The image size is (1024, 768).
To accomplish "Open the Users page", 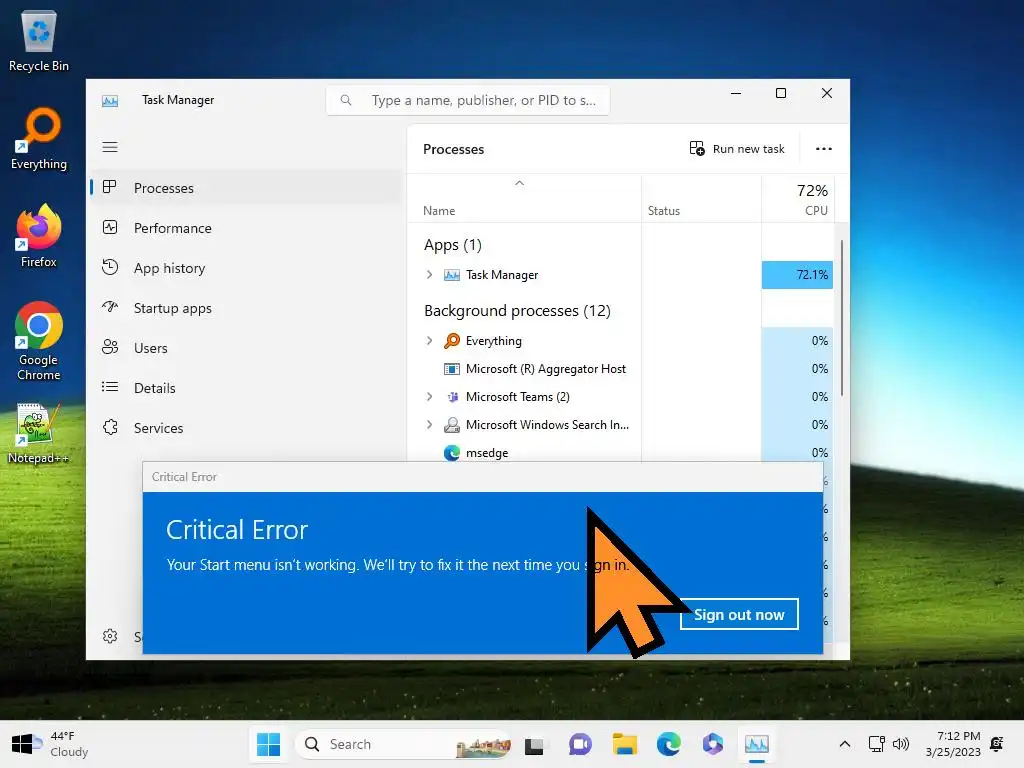I will tap(246, 348).
